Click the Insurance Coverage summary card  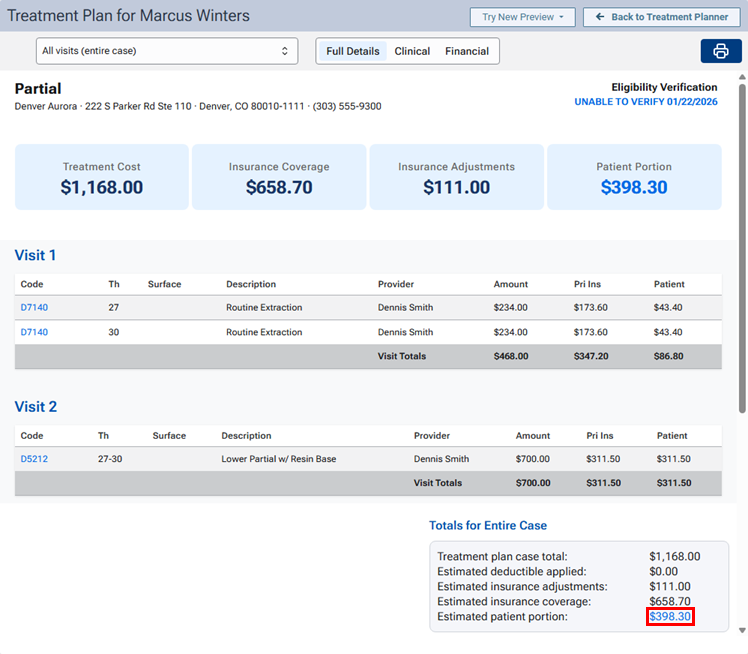[279, 177]
